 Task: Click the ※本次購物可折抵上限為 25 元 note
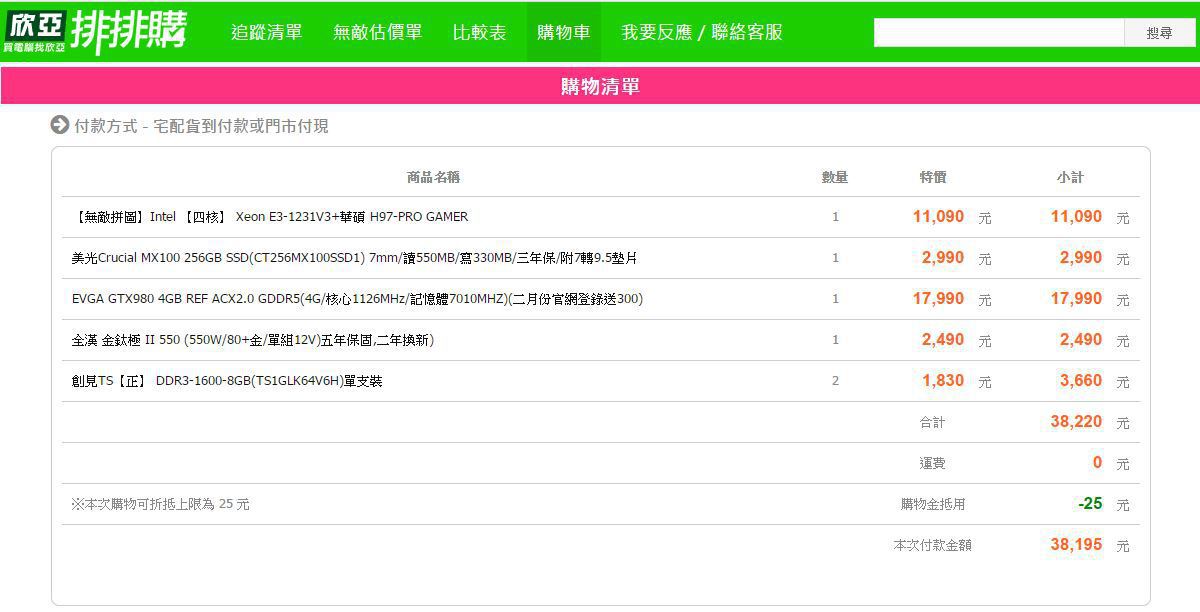tap(160, 505)
